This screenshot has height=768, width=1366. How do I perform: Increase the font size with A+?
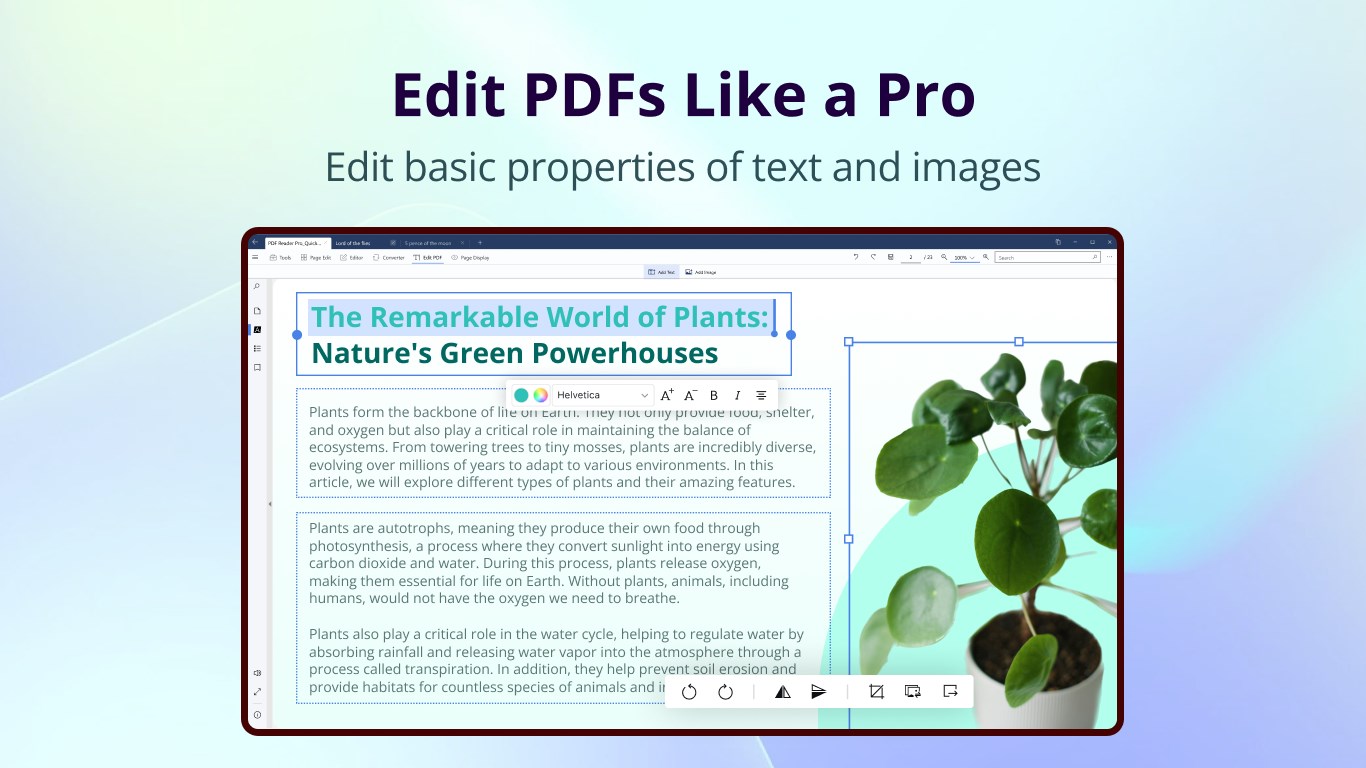click(667, 394)
